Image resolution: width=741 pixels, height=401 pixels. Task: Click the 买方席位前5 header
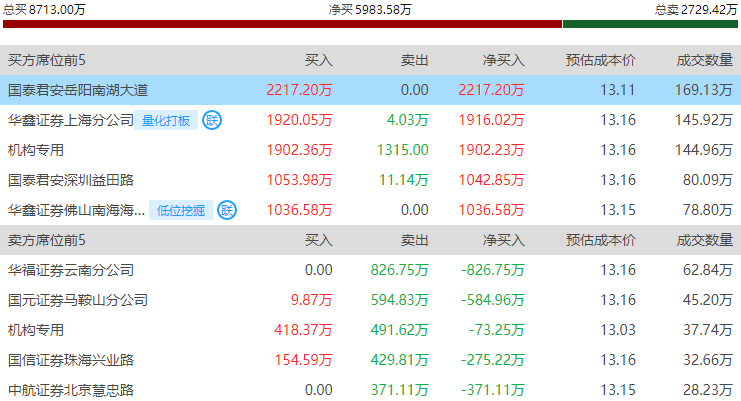pyautogui.click(x=47, y=60)
